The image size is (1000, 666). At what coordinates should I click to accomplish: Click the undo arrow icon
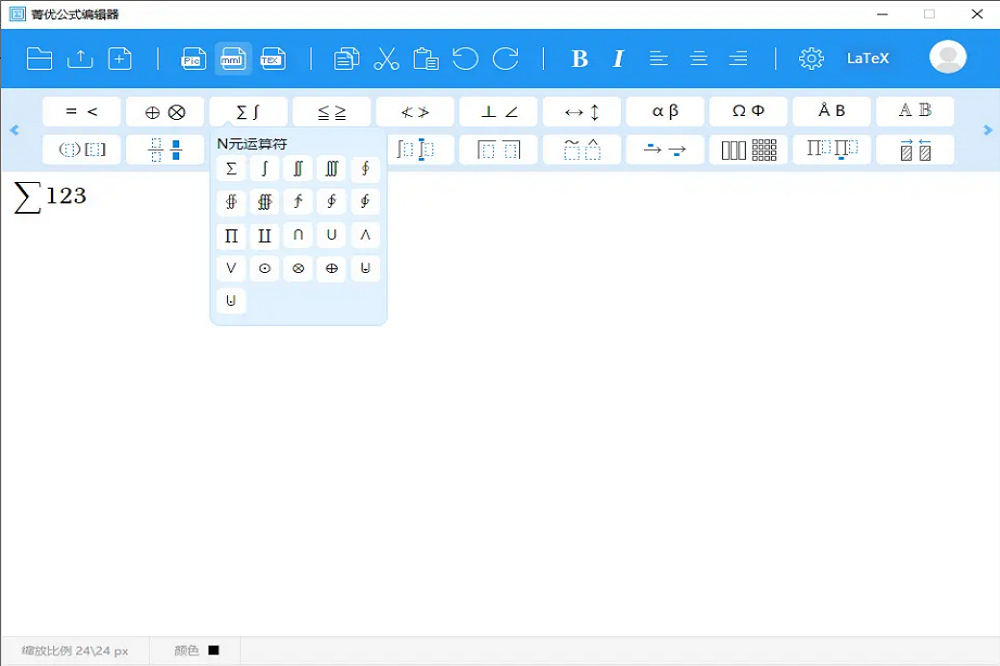click(465, 59)
